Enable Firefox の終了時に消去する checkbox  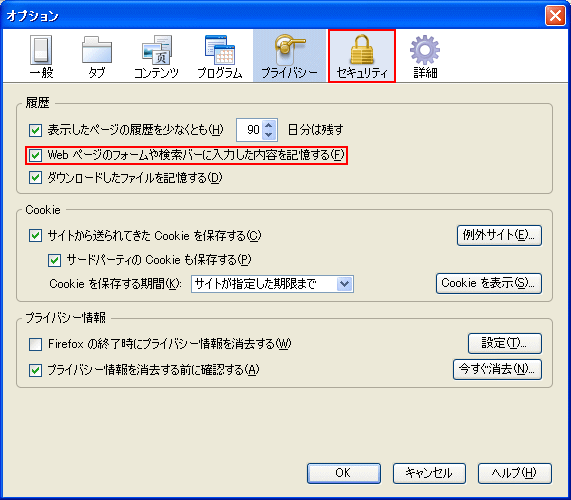click(x=35, y=344)
